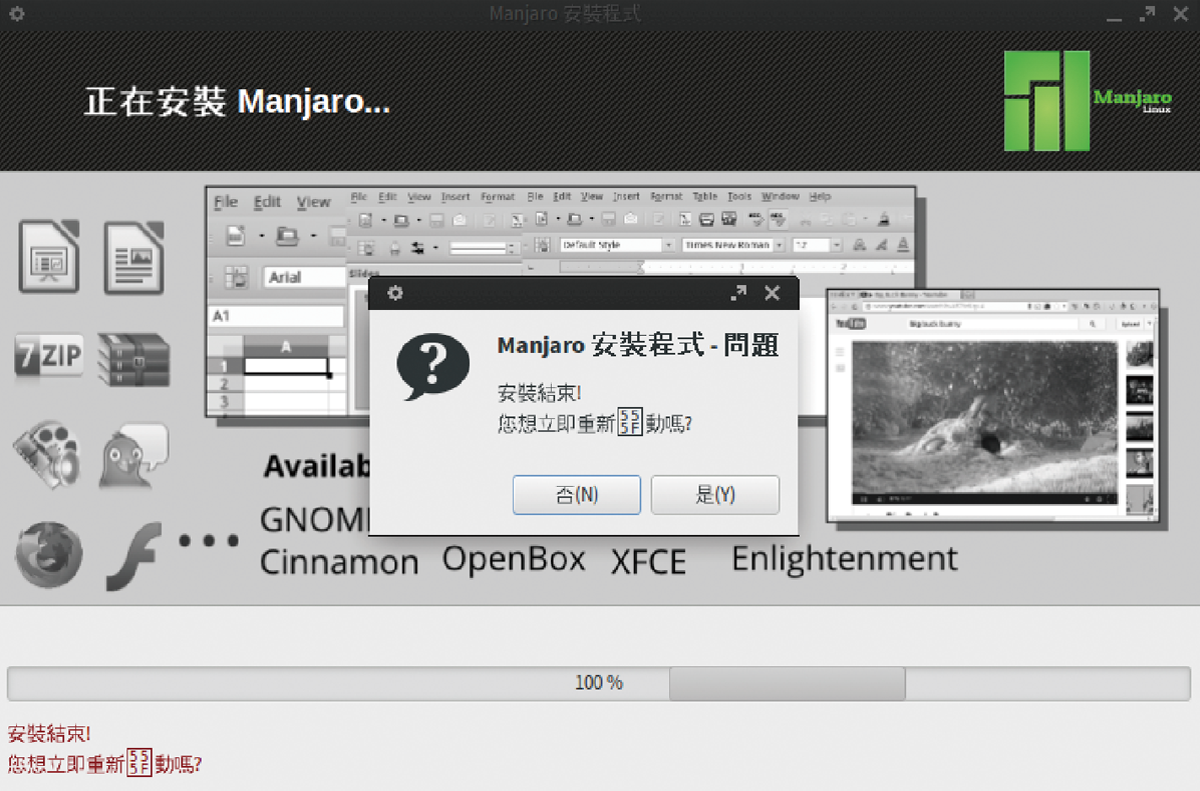Click the 安裝結束! message inside the dialog
The height and width of the screenshot is (791, 1200).
pyautogui.click(x=539, y=393)
